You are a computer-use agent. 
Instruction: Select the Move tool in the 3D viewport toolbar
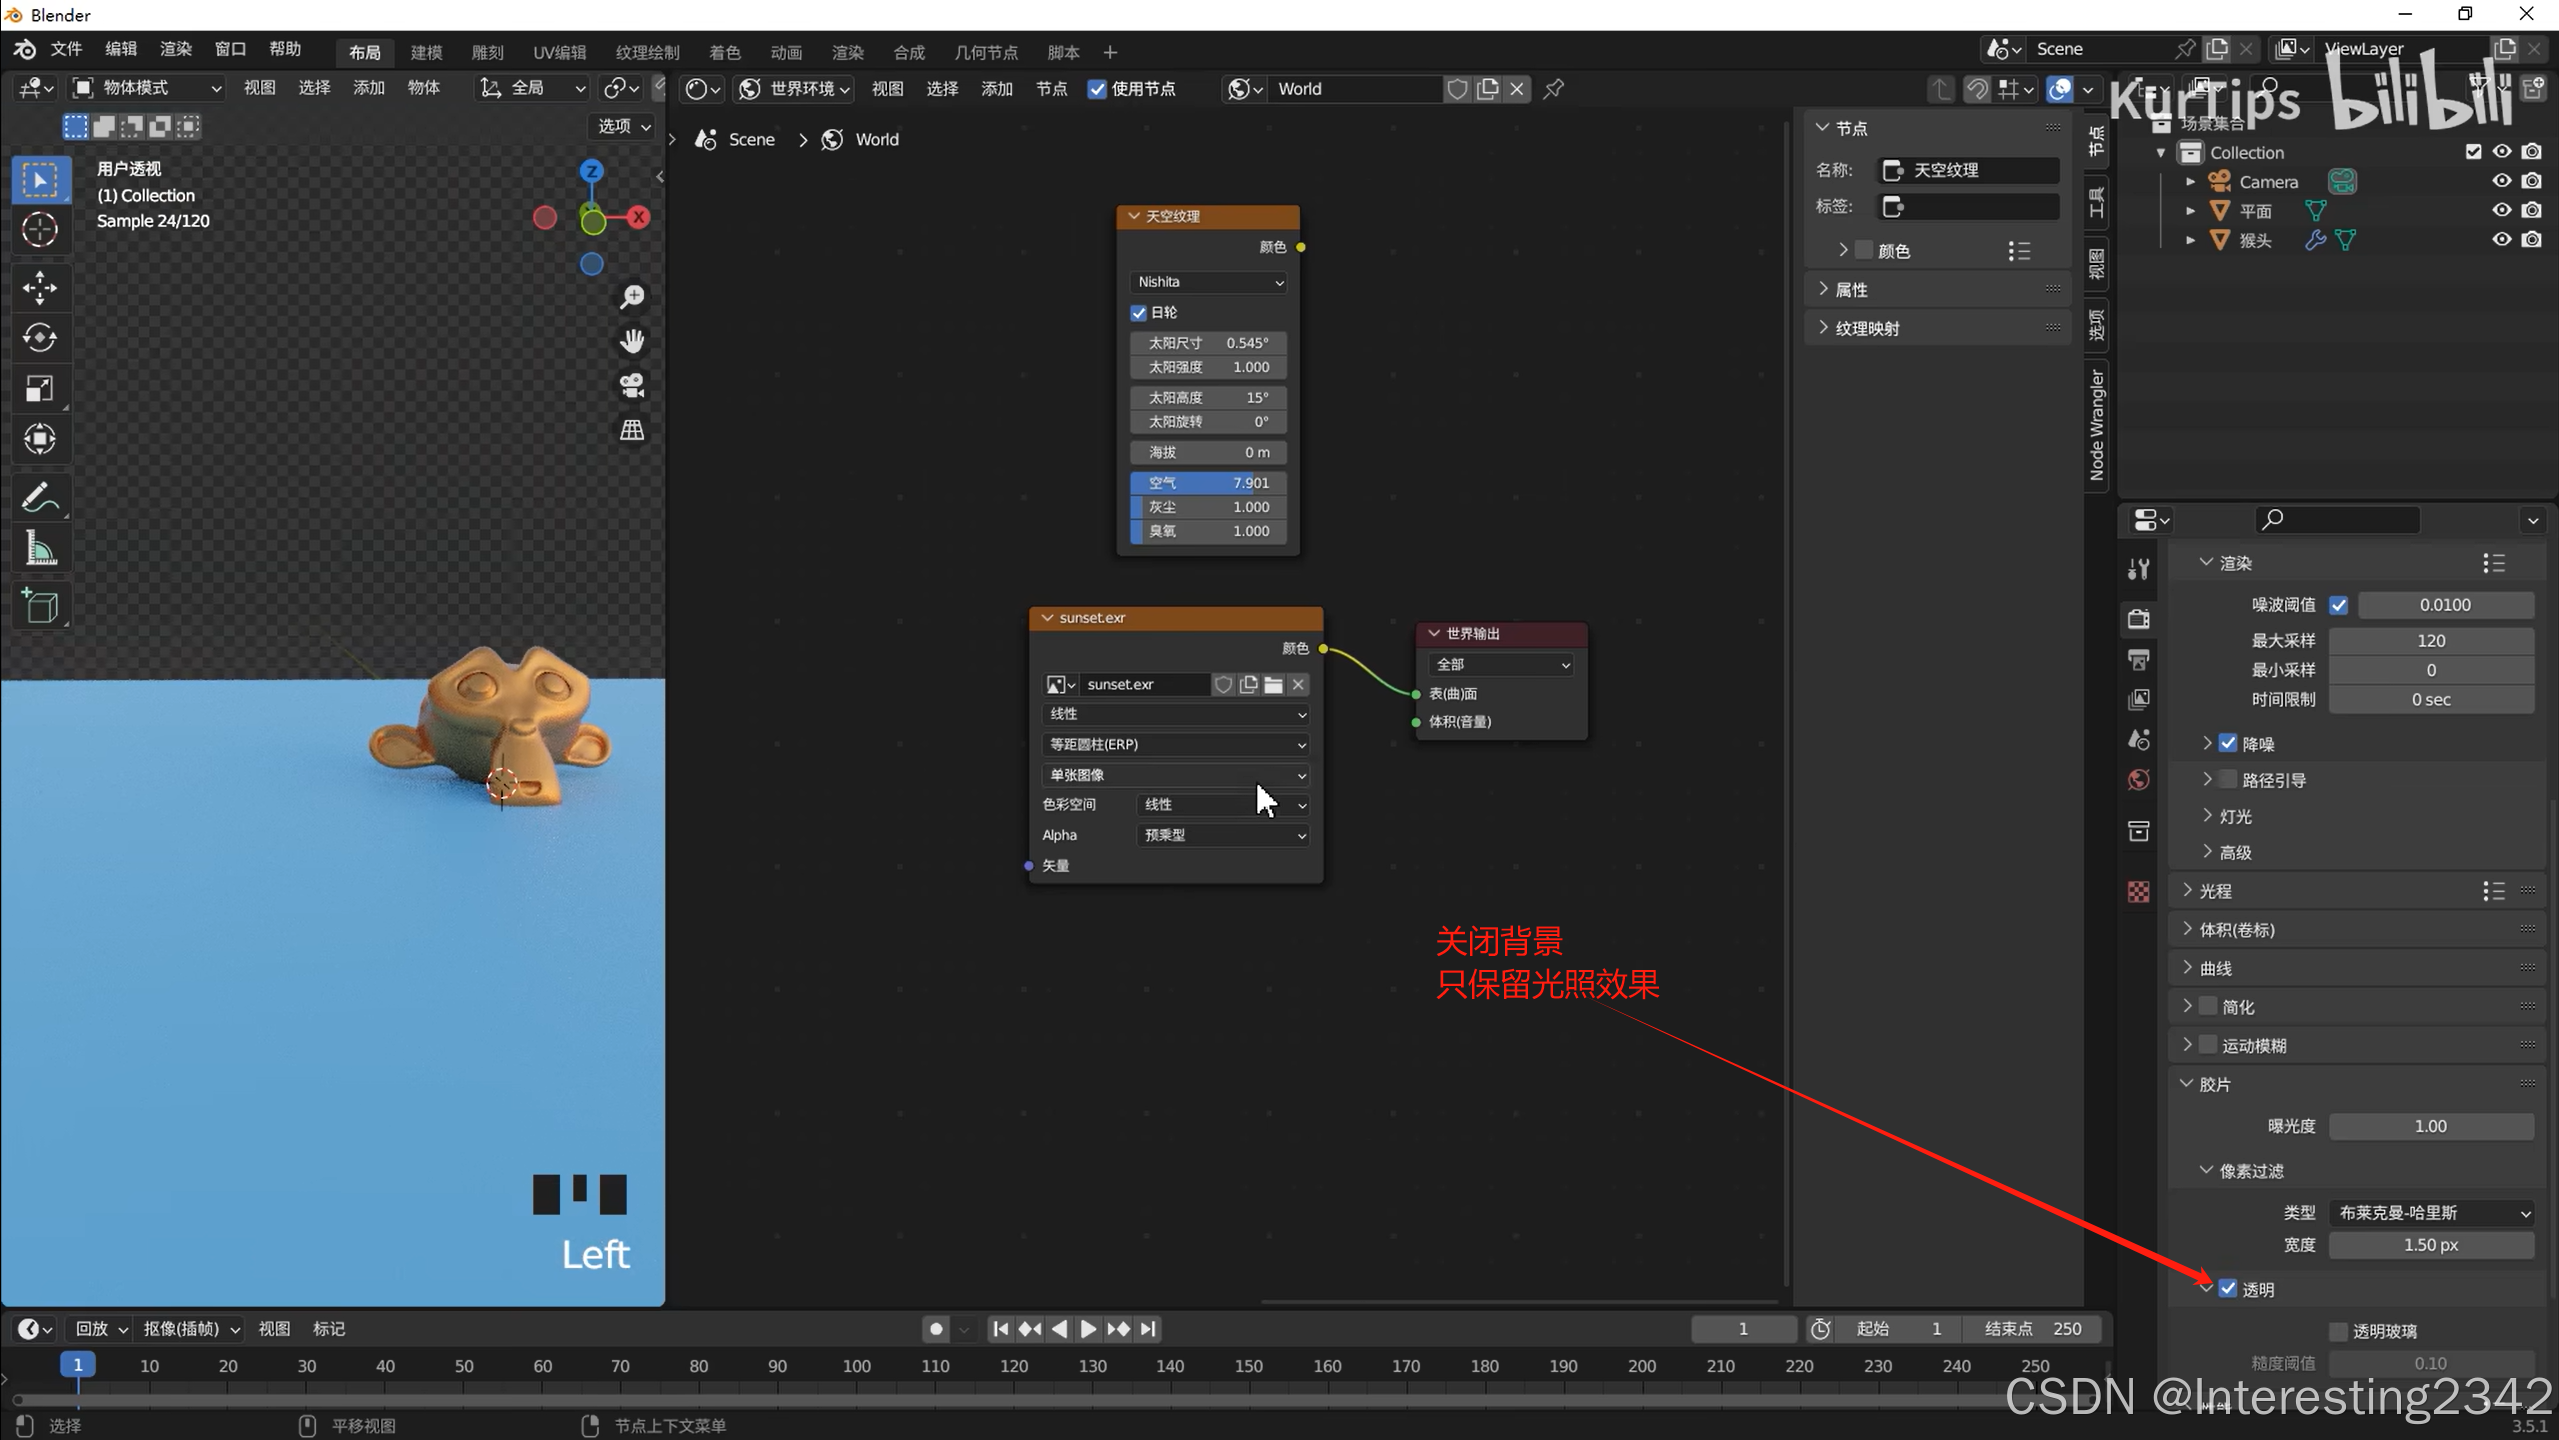click(40, 288)
